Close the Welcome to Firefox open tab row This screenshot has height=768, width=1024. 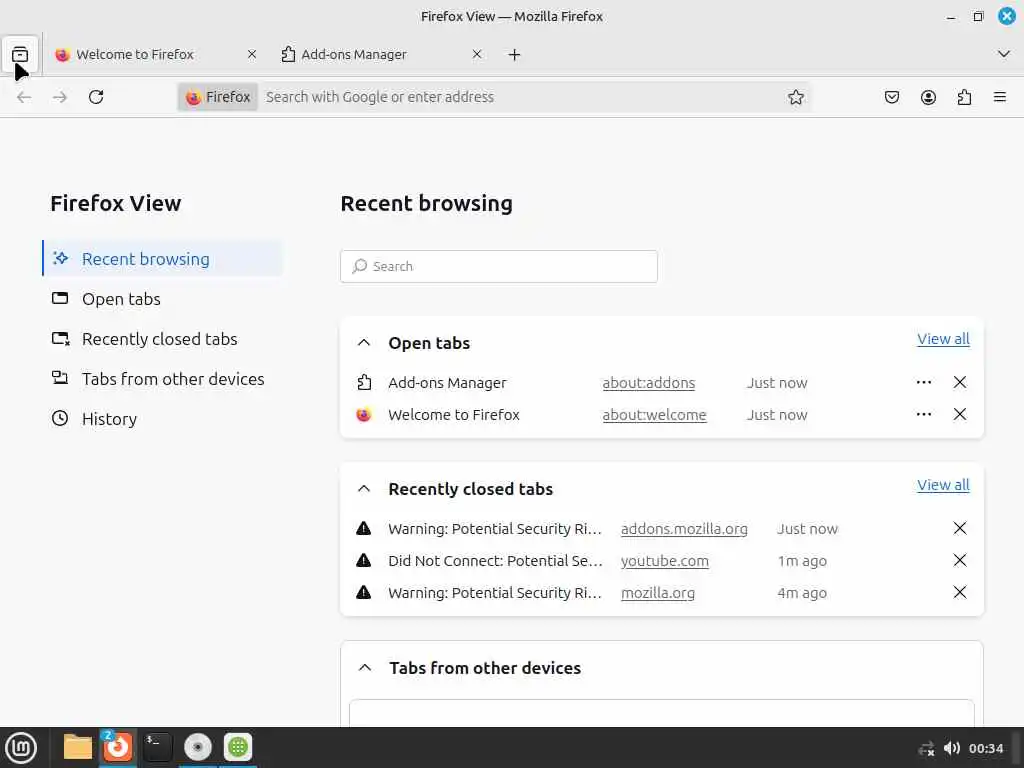pyautogui.click(x=959, y=414)
